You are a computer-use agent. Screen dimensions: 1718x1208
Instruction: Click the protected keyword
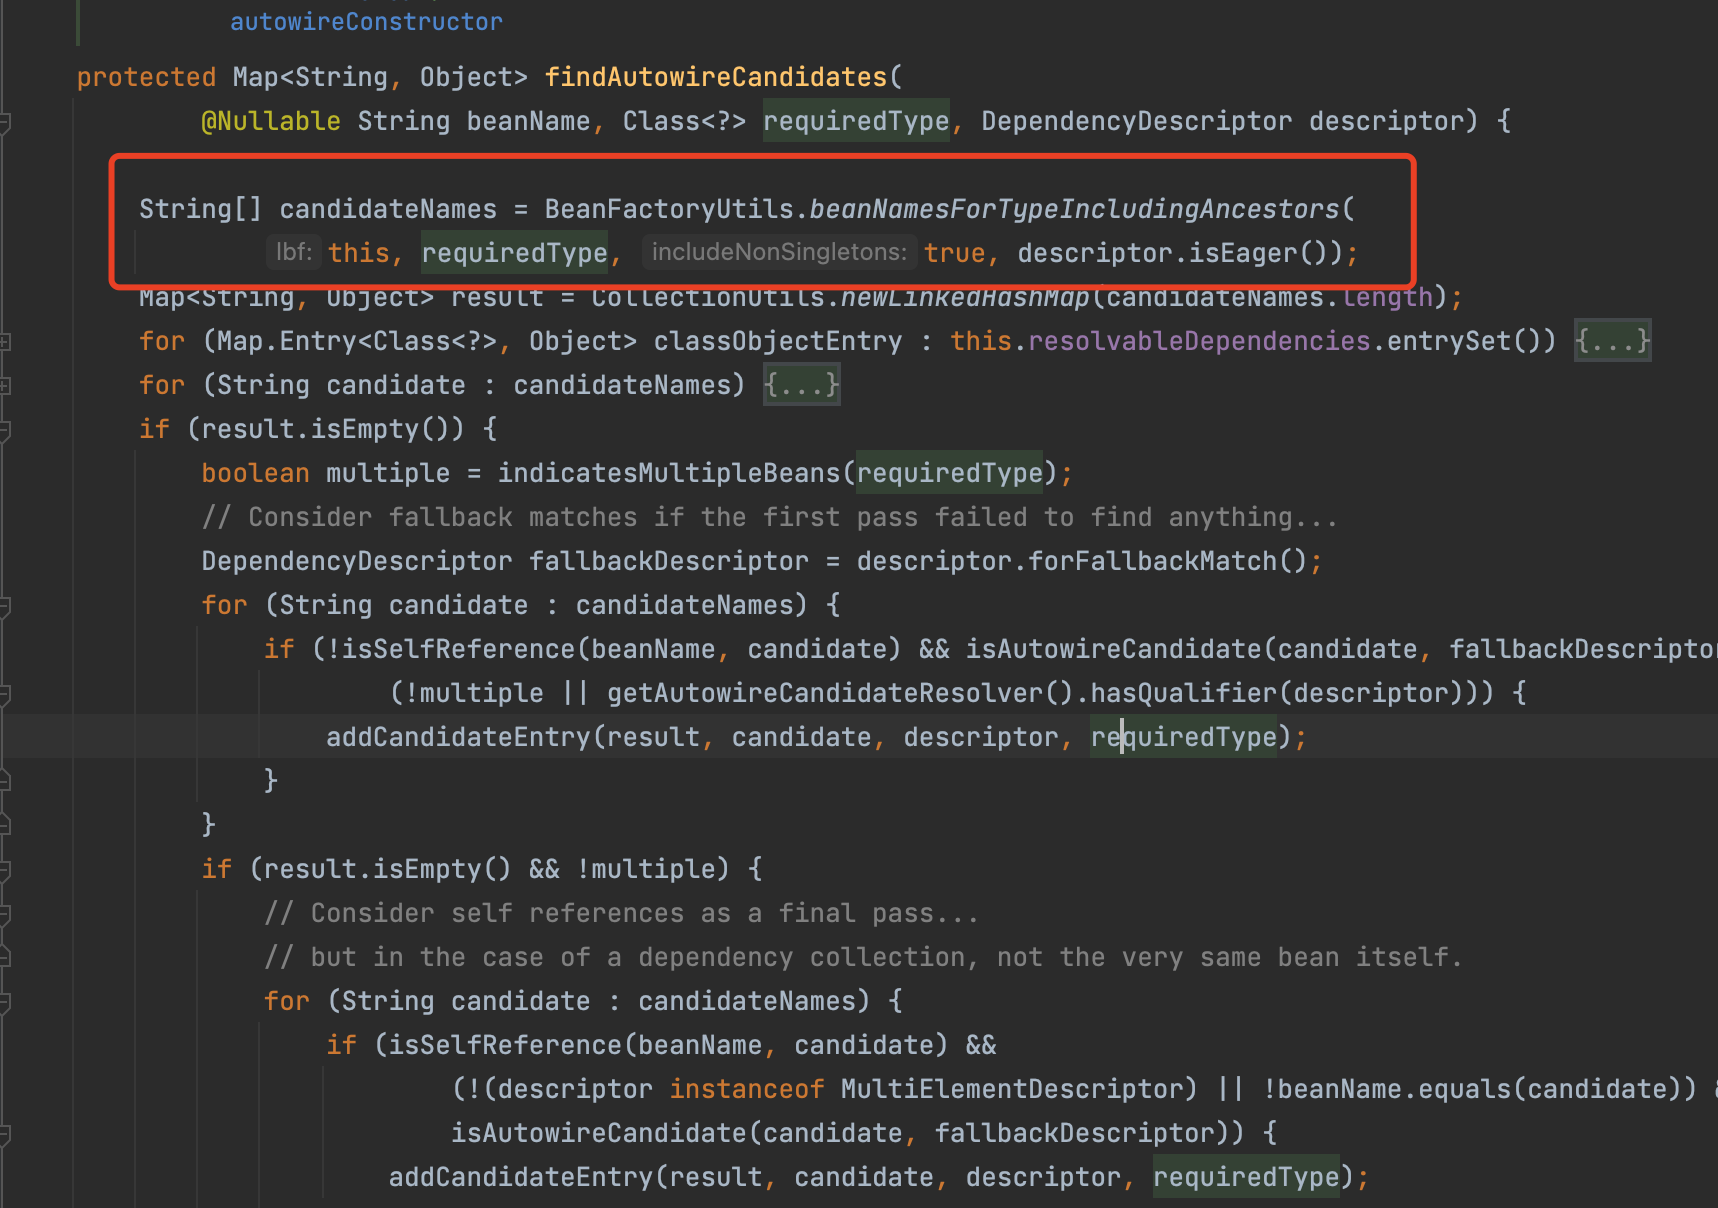point(146,77)
